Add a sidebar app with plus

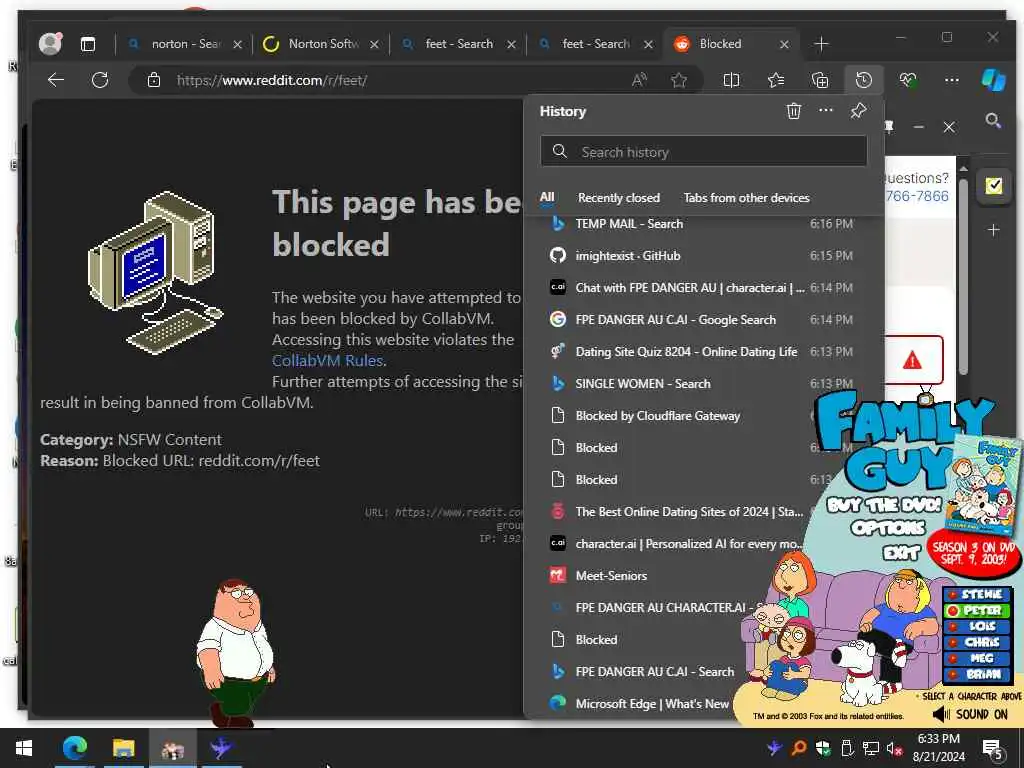993,230
